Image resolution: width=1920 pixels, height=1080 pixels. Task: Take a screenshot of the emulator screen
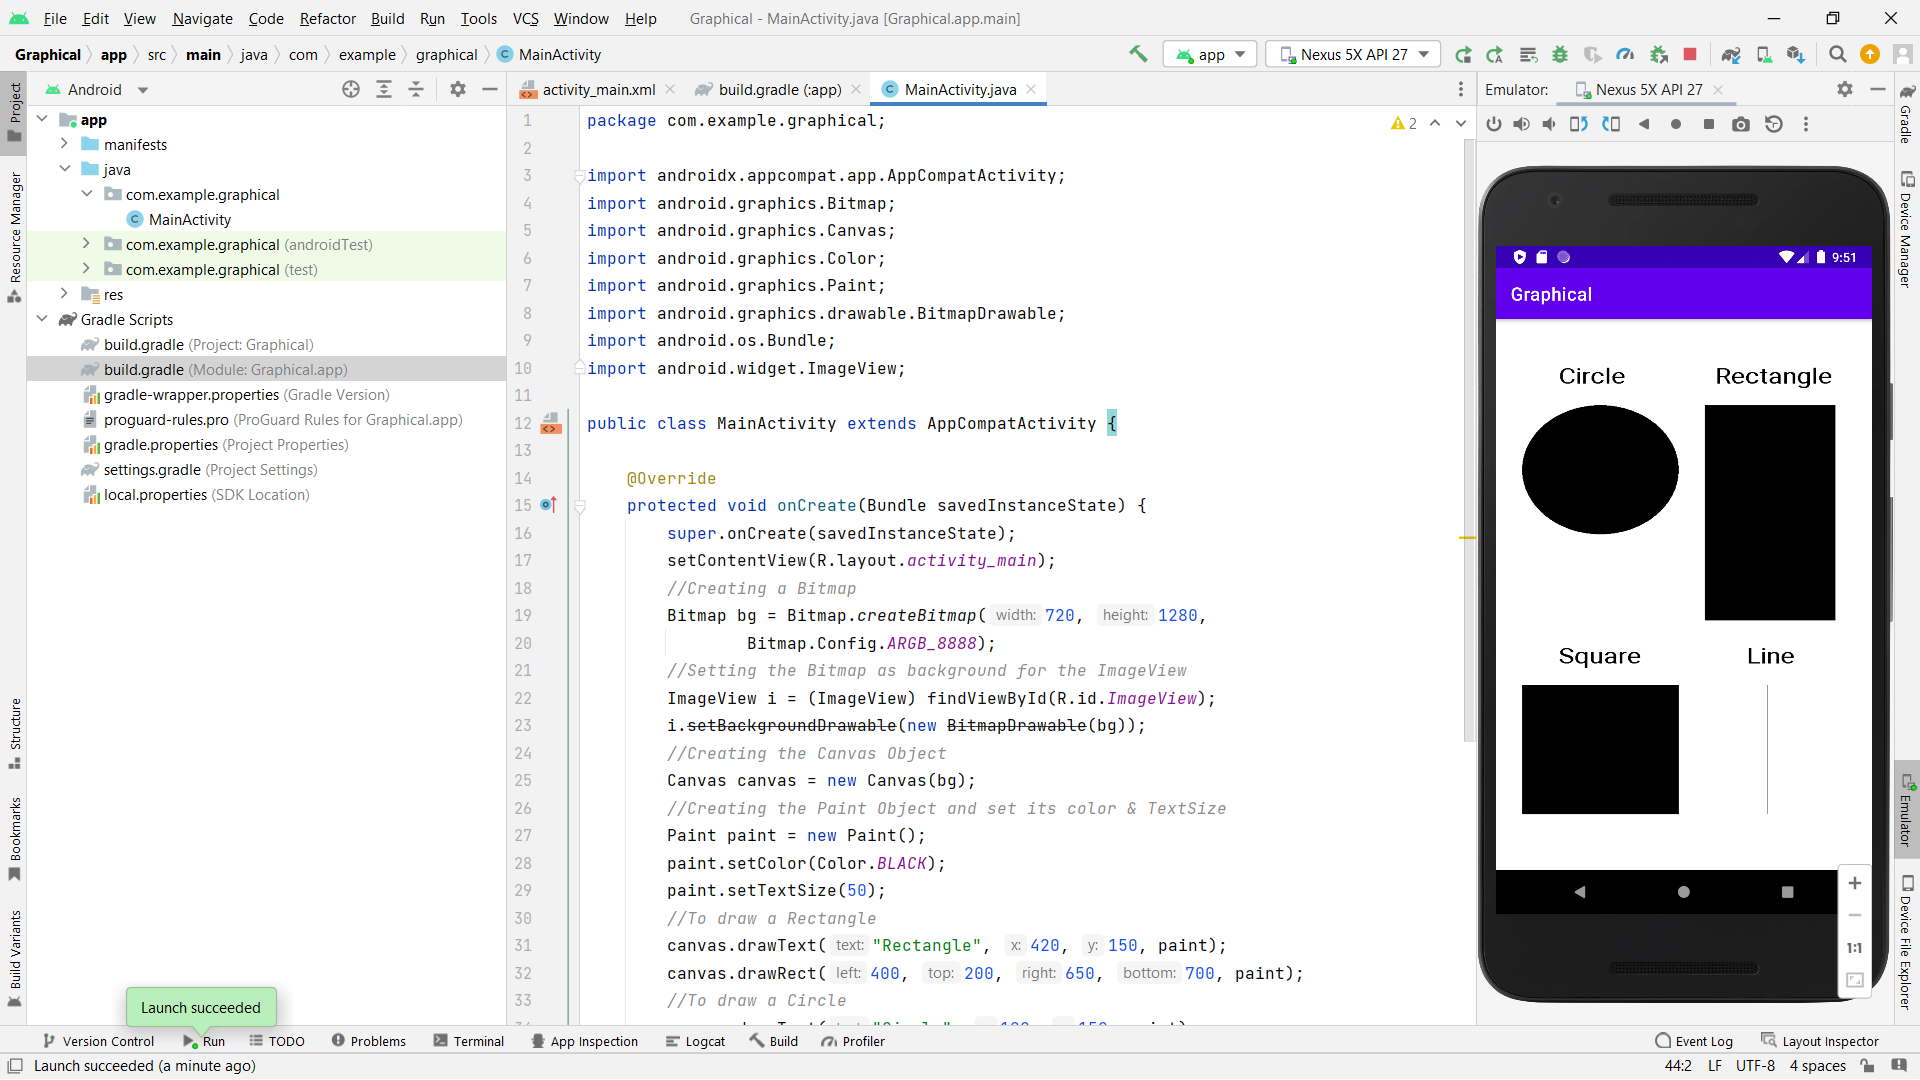pos(1741,124)
